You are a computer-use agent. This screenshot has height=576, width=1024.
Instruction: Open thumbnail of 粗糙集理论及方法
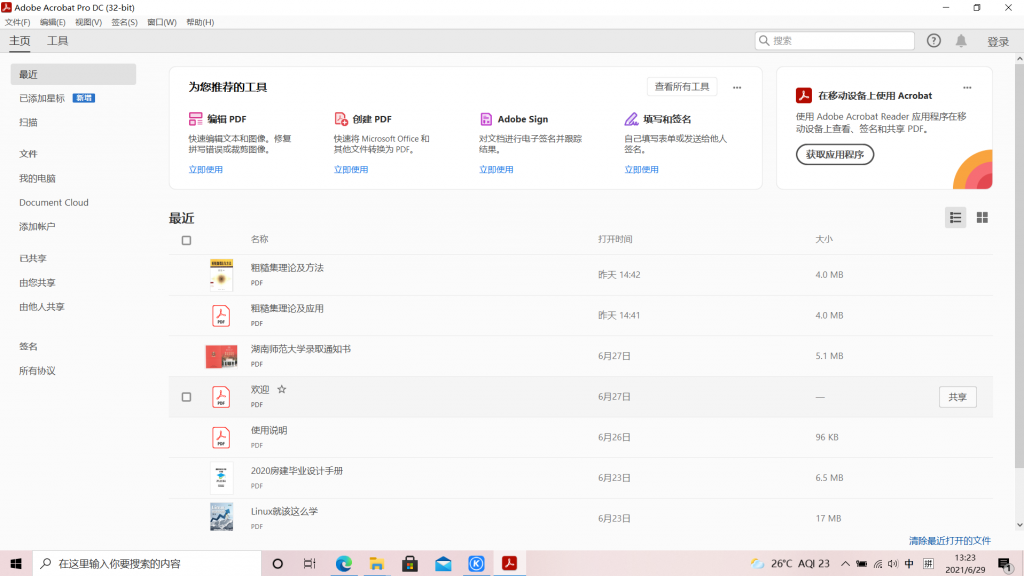[x=221, y=275]
